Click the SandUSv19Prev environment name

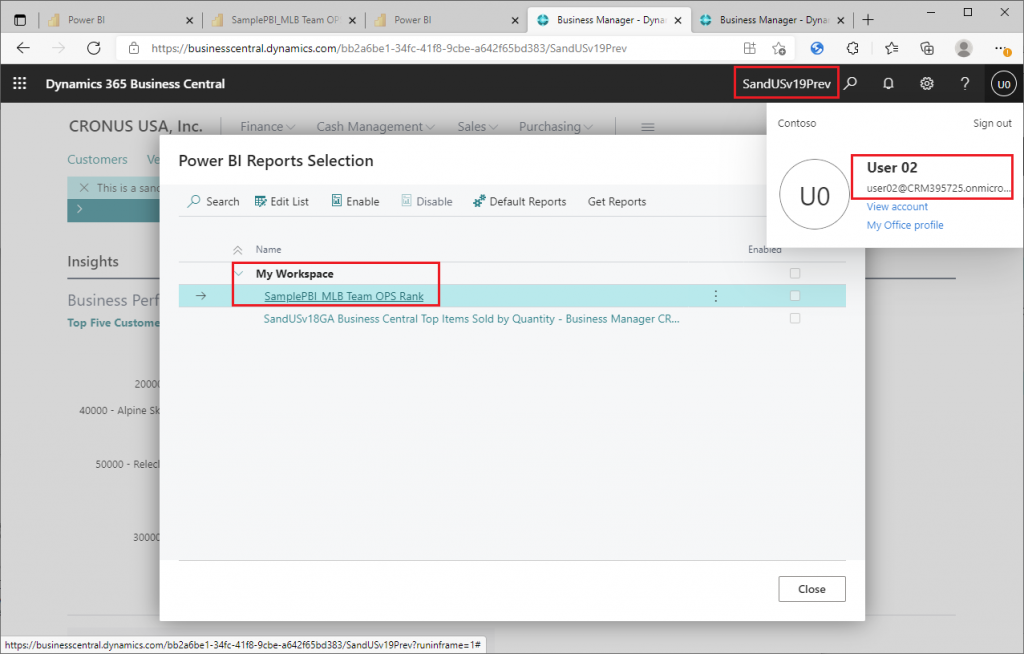click(x=786, y=84)
